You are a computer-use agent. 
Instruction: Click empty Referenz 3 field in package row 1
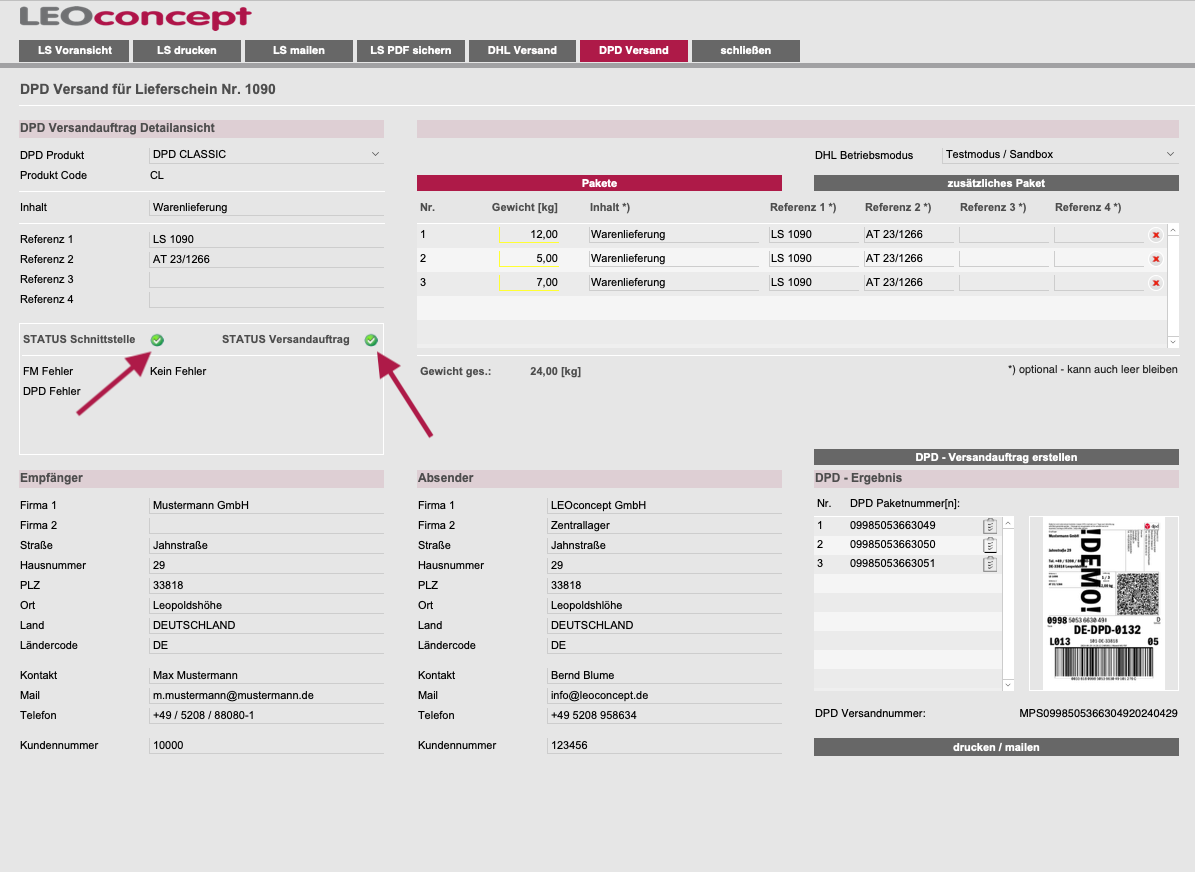pos(1004,235)
